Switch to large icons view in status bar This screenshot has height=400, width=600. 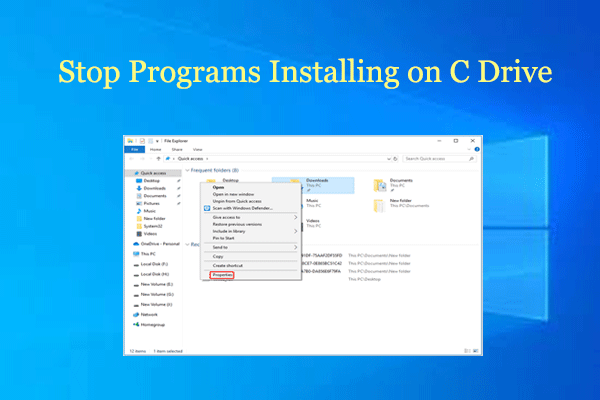[476, 351]
